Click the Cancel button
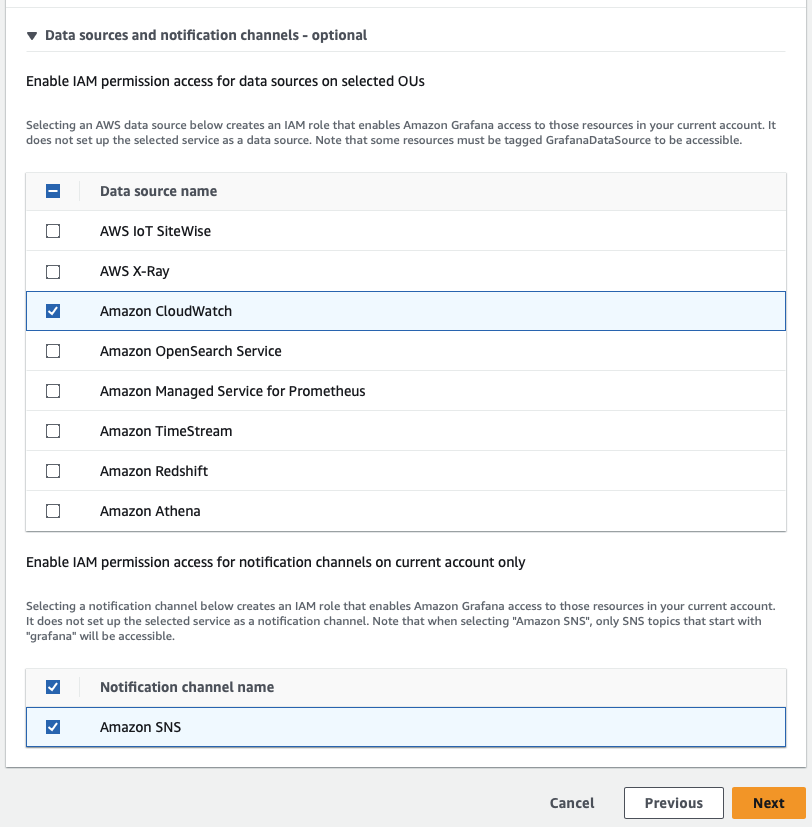This screenshot has height=827, width=812. pyautogui.click(x=572, y=803)
